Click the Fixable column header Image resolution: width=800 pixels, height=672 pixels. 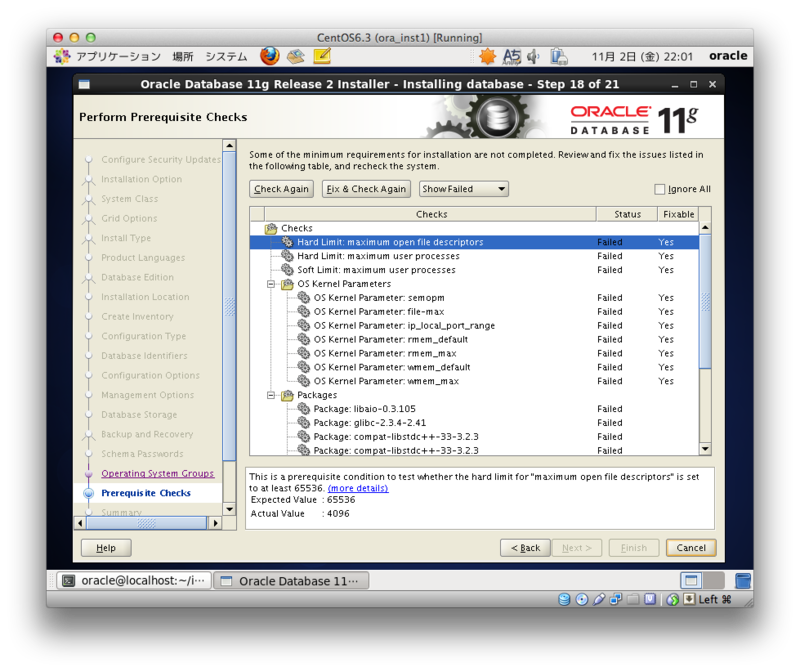pos(678,214)
